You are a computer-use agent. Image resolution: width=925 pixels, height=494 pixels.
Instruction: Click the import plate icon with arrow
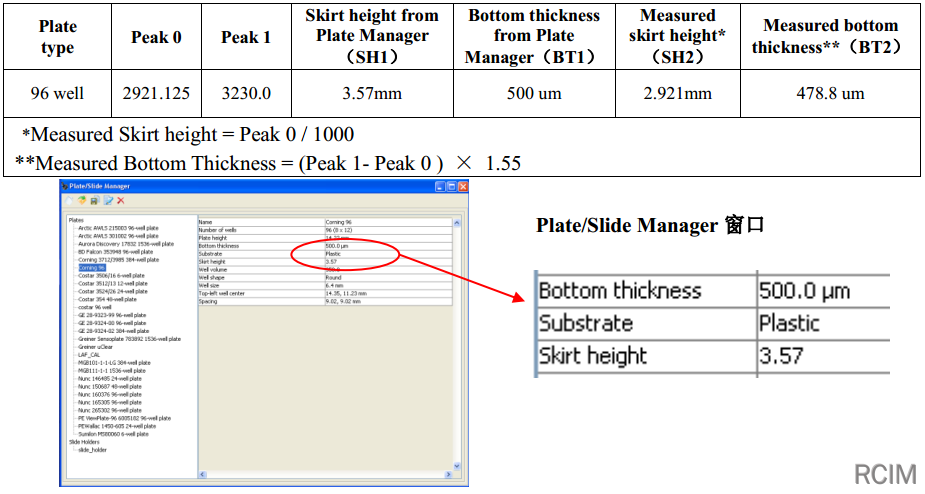pyautogui.click(x=82, y=201)
